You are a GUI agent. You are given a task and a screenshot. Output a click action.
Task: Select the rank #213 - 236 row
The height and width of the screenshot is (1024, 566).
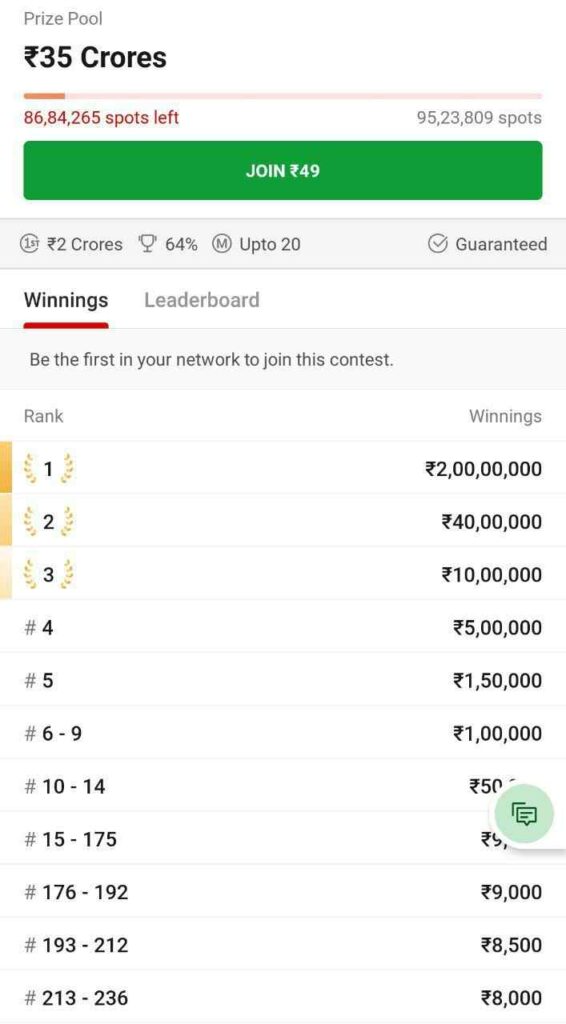pyautogui.click(x=283, y=998)
